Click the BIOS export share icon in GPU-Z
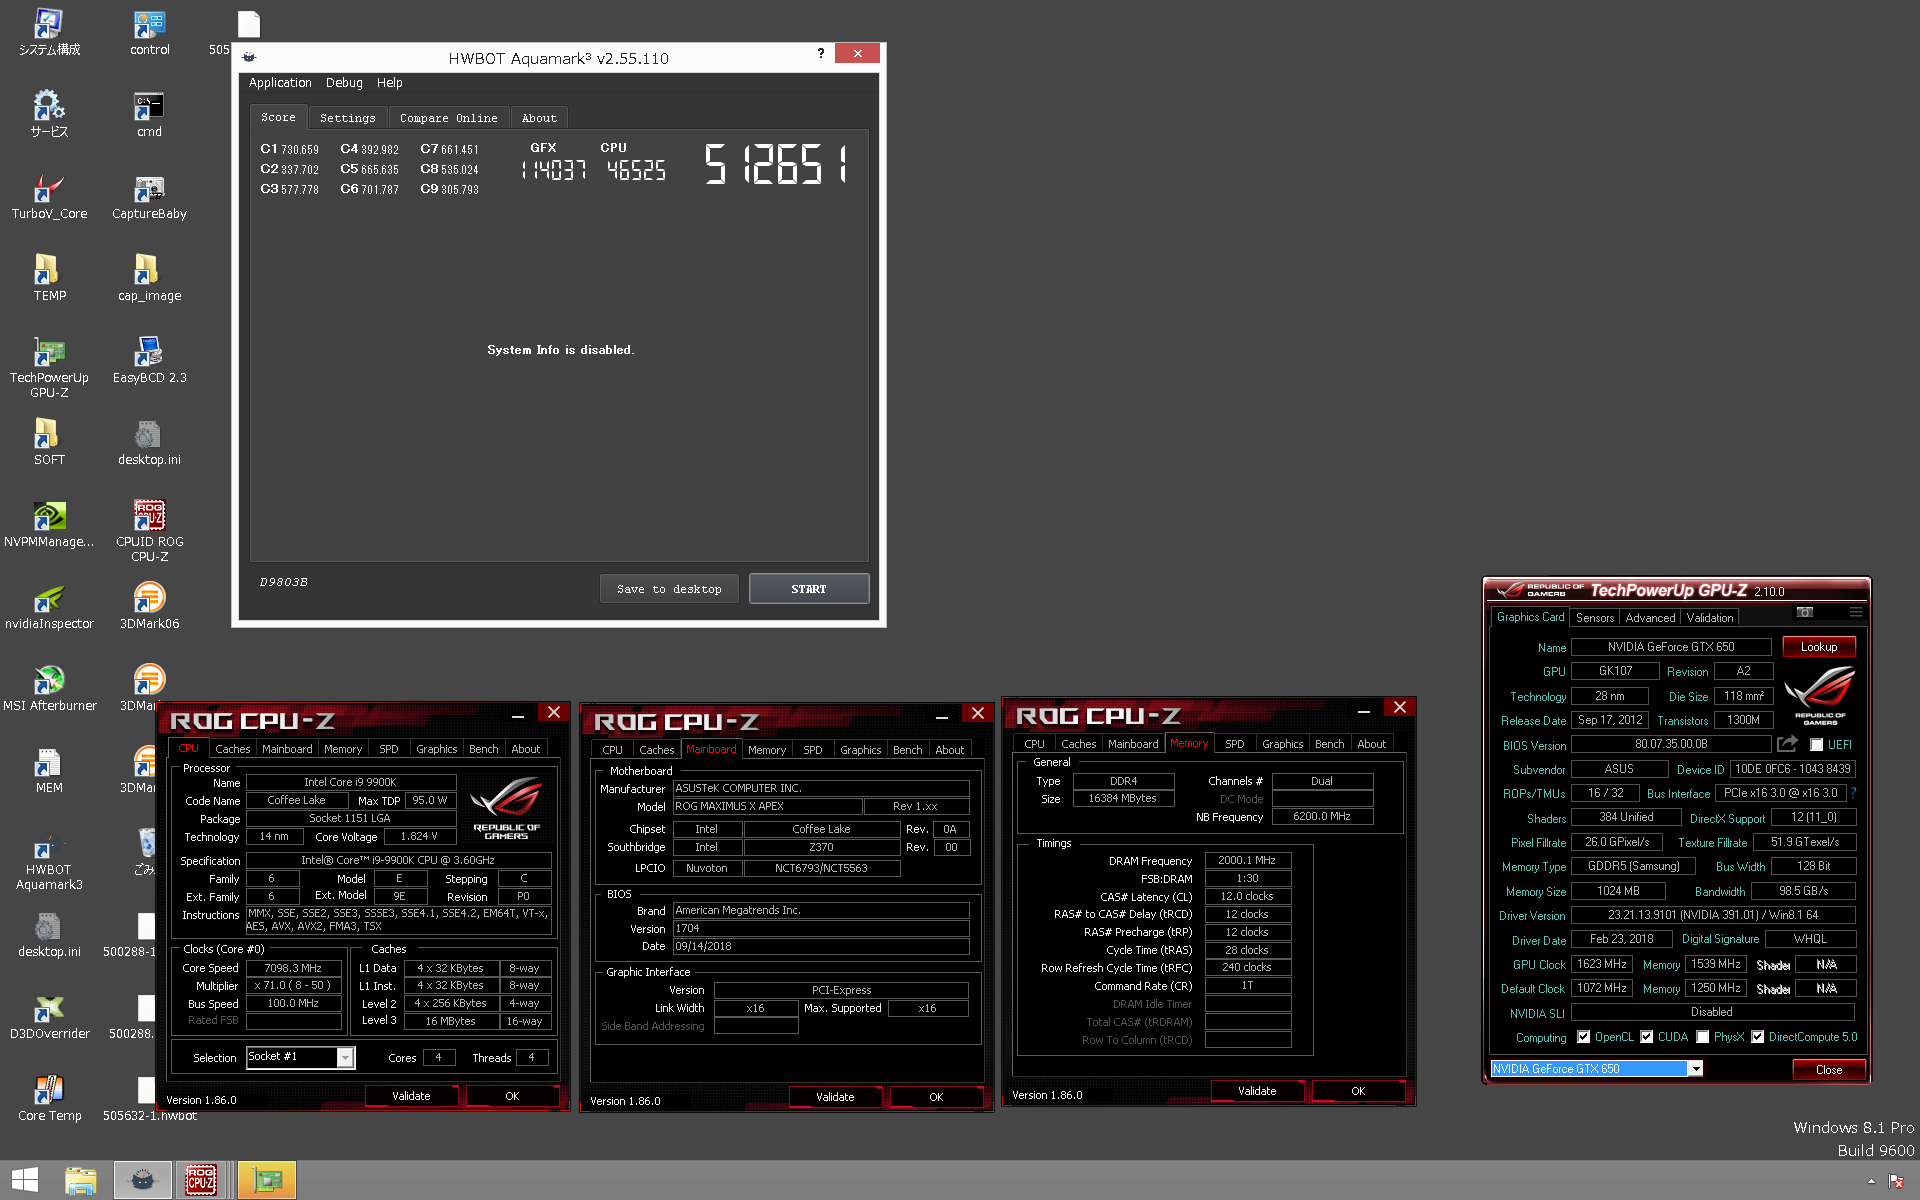Image resolution: width=1920 pixels, height=1200 pixels. pos(1787,744)
